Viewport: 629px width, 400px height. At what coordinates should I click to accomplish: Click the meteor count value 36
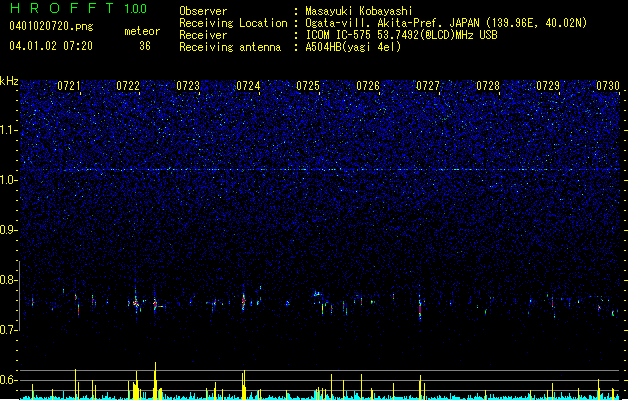point(145,46)
